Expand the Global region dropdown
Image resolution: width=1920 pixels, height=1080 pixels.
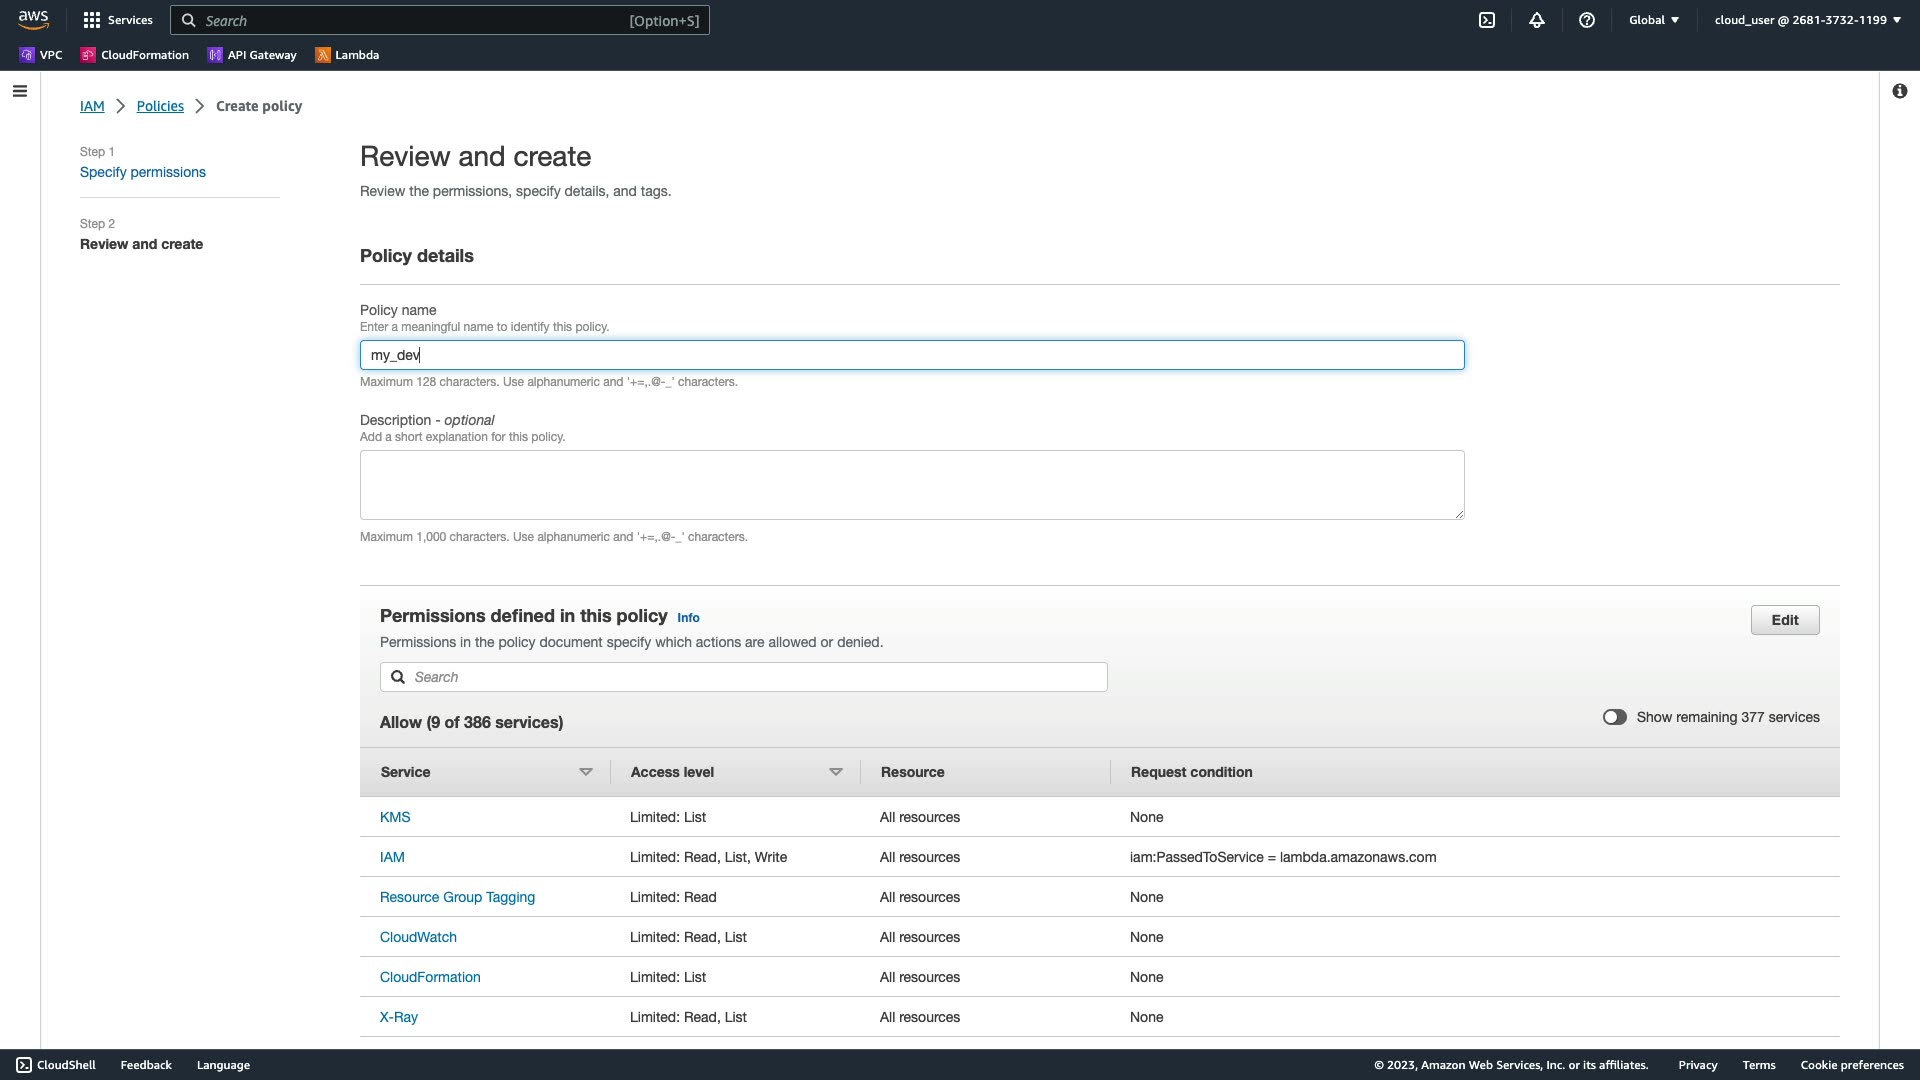tap(1654, 20)
